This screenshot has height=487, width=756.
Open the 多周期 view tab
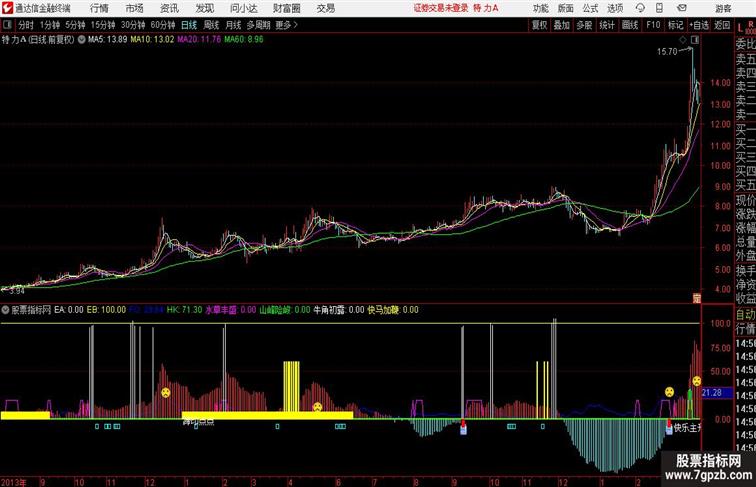(x=258, y=25)
